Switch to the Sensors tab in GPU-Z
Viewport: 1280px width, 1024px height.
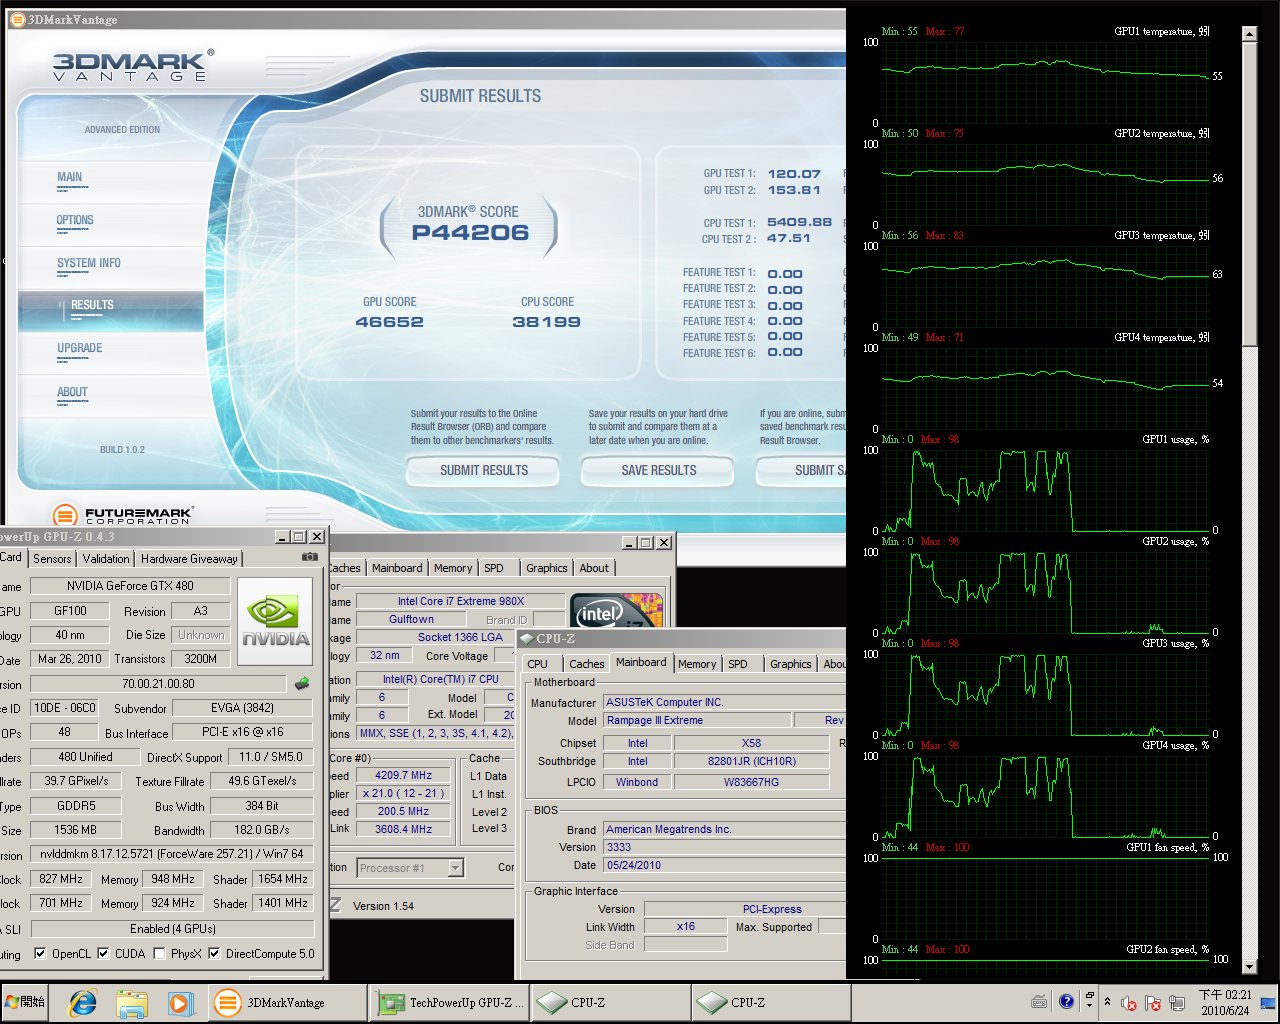(52, 559)
